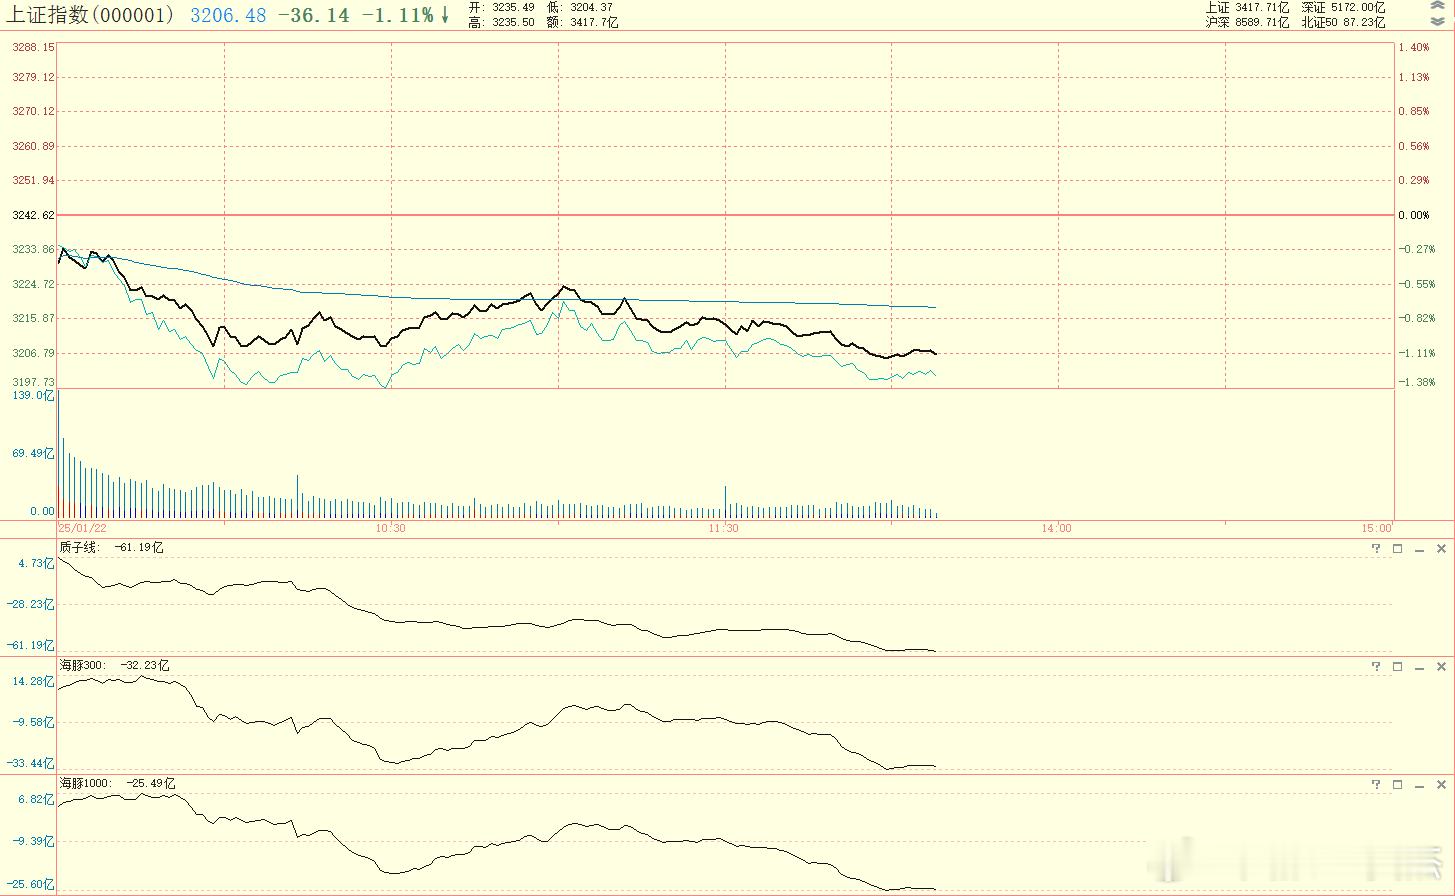Maximize the 质子线 indicator panel
This screenshot has width=1455, height=896.
point(1398,548)
